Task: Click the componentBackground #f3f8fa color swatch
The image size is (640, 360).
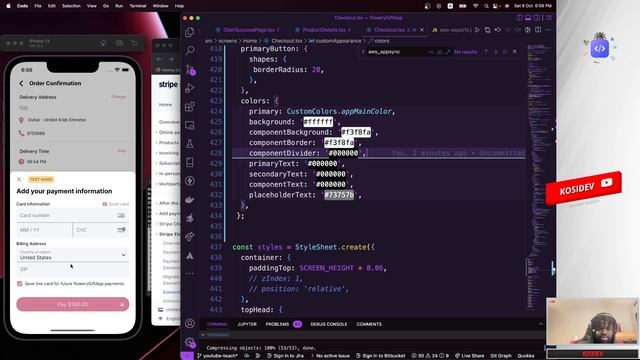Action: pyautogui.click(x=356, y=132)
